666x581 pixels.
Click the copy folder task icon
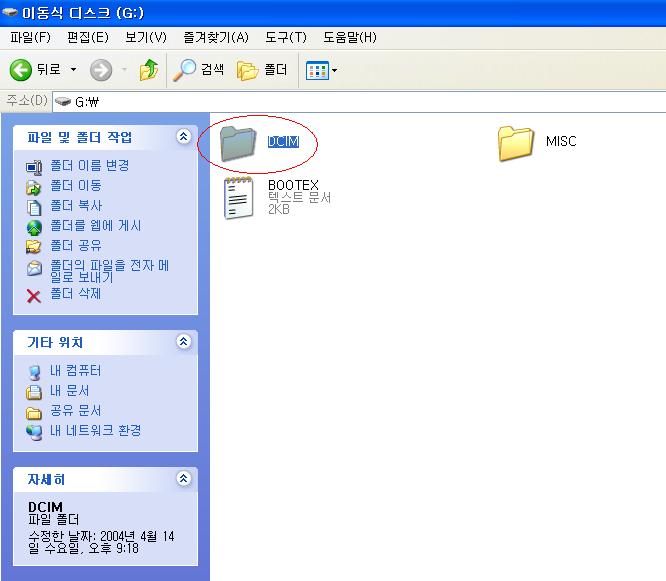coord(34,208)
